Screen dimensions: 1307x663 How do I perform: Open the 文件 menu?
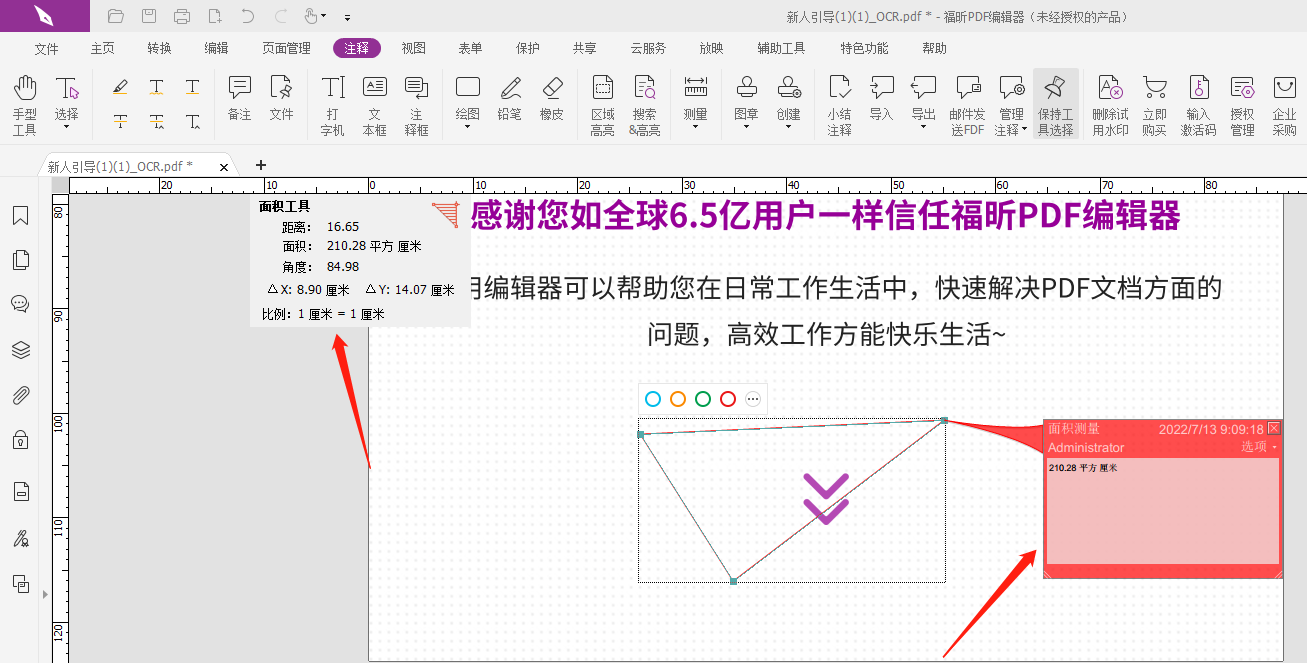[46, 47]
